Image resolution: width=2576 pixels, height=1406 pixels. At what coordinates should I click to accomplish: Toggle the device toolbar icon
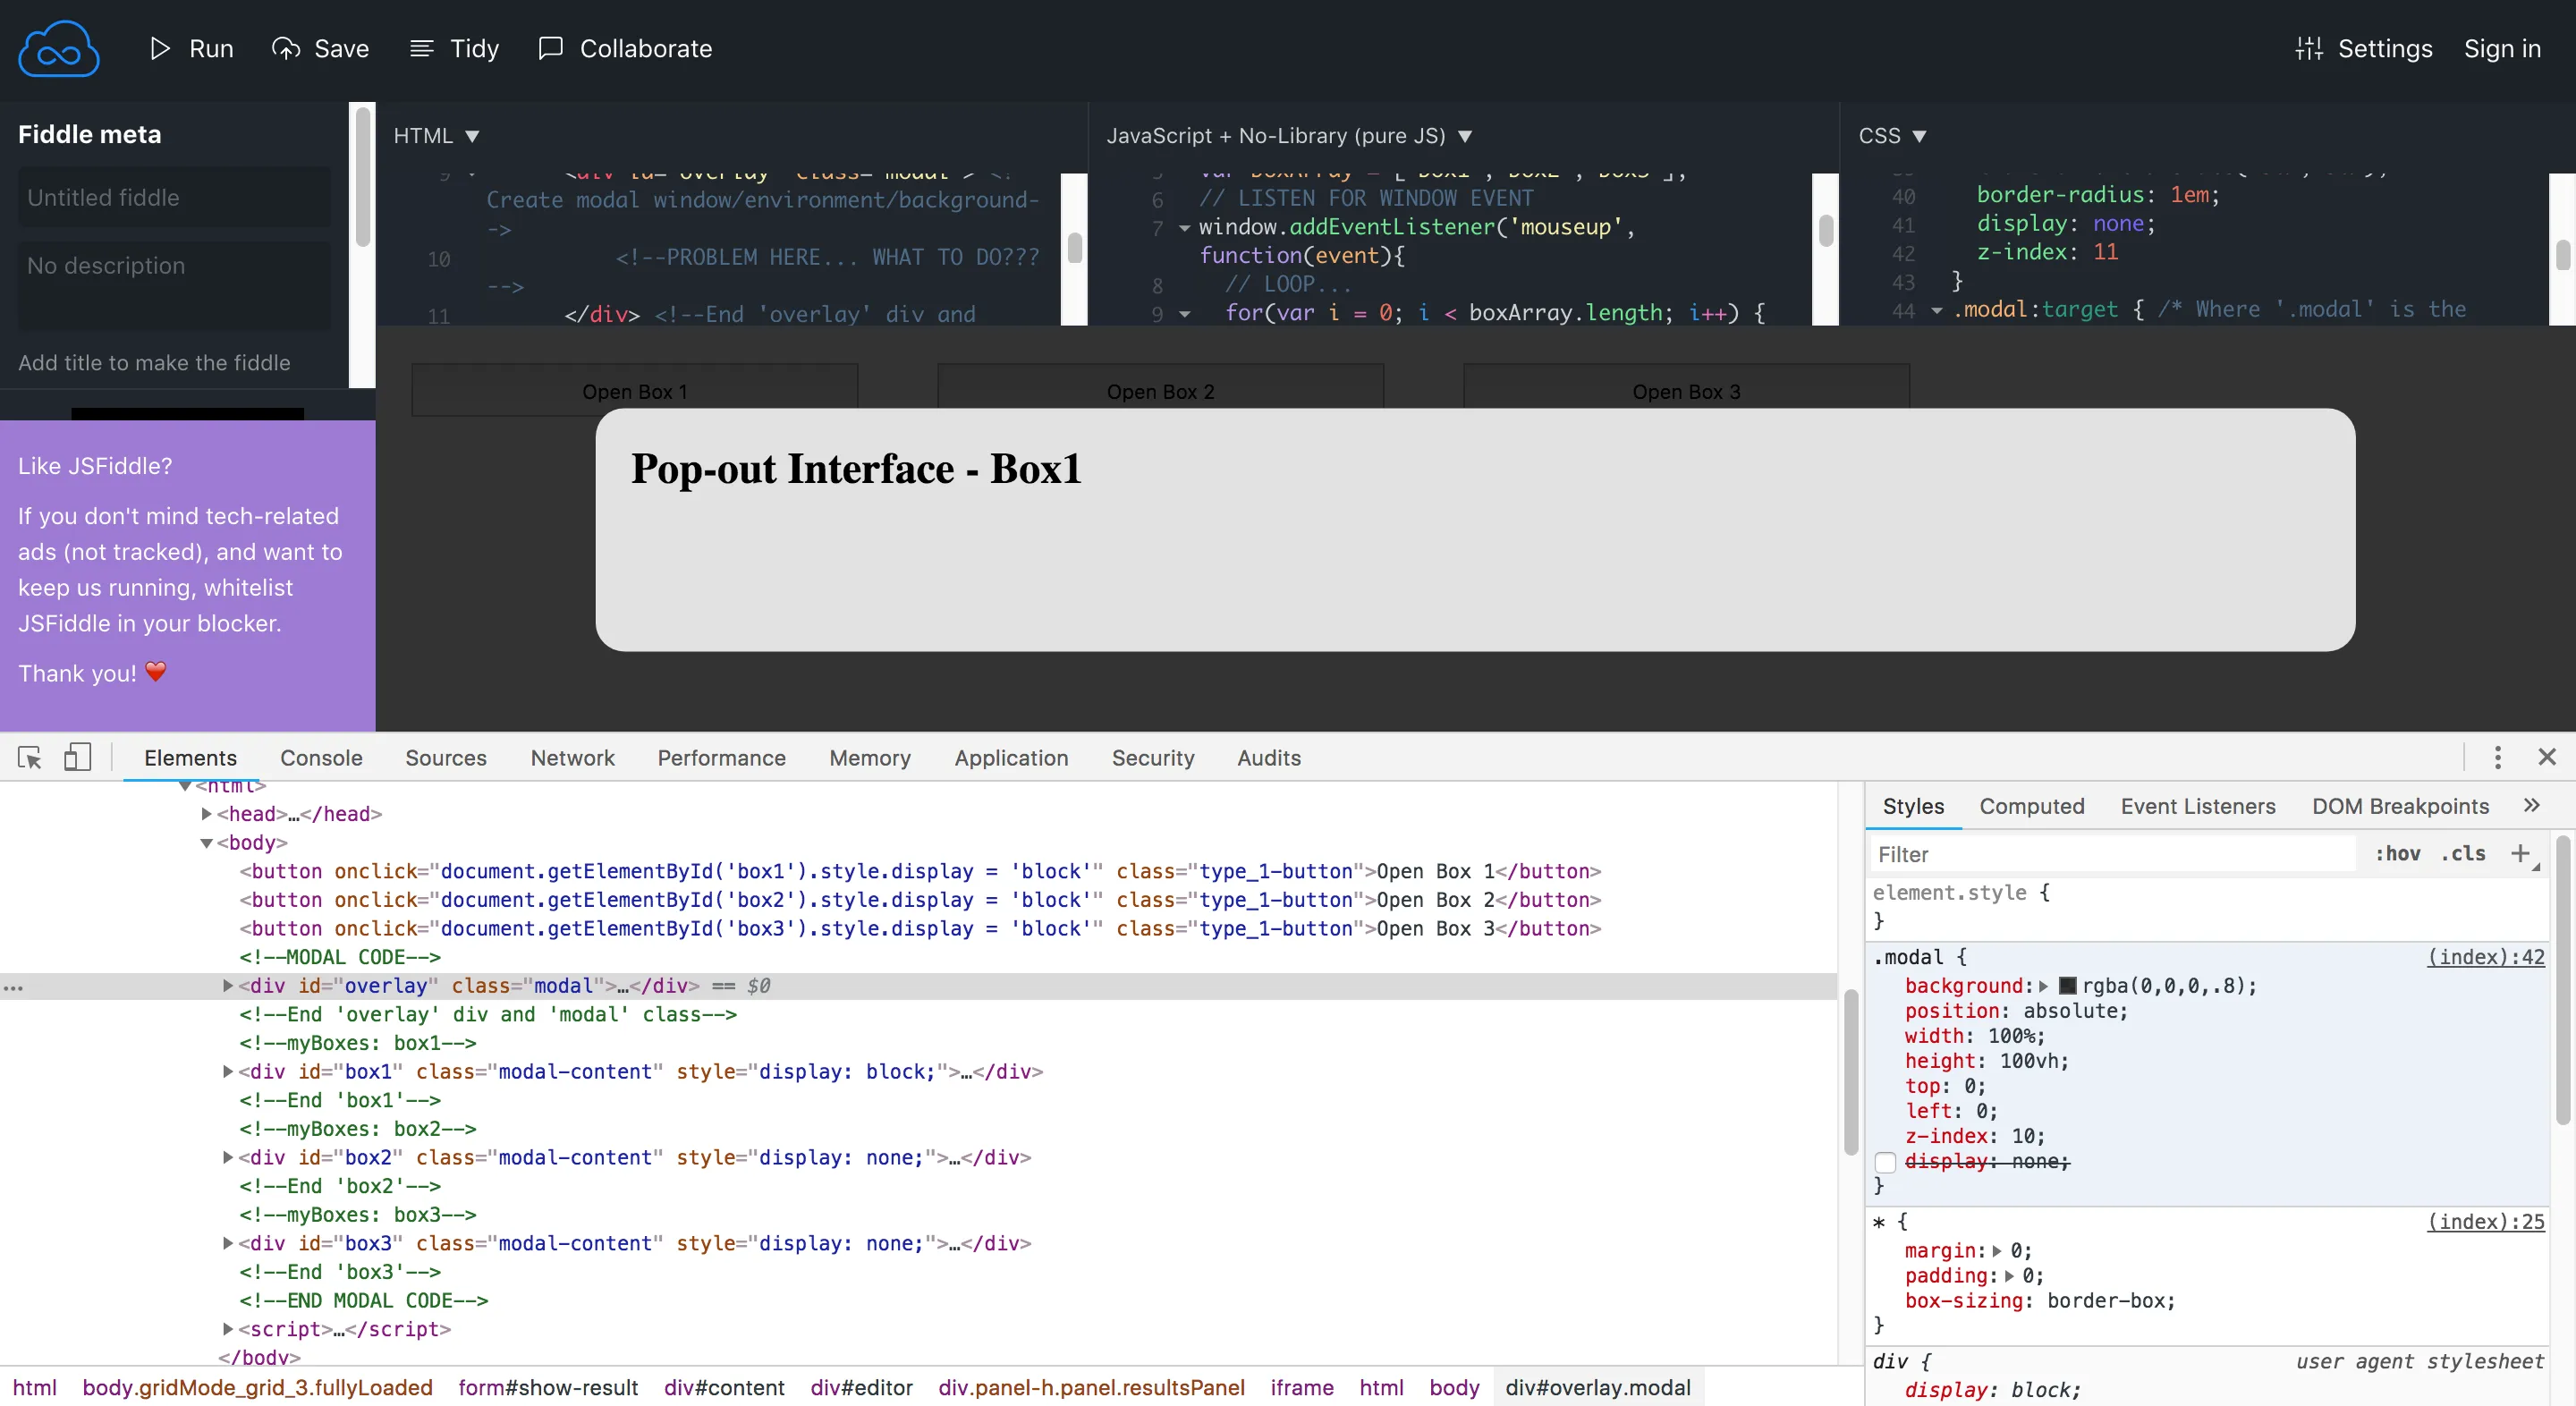(77, 758)
